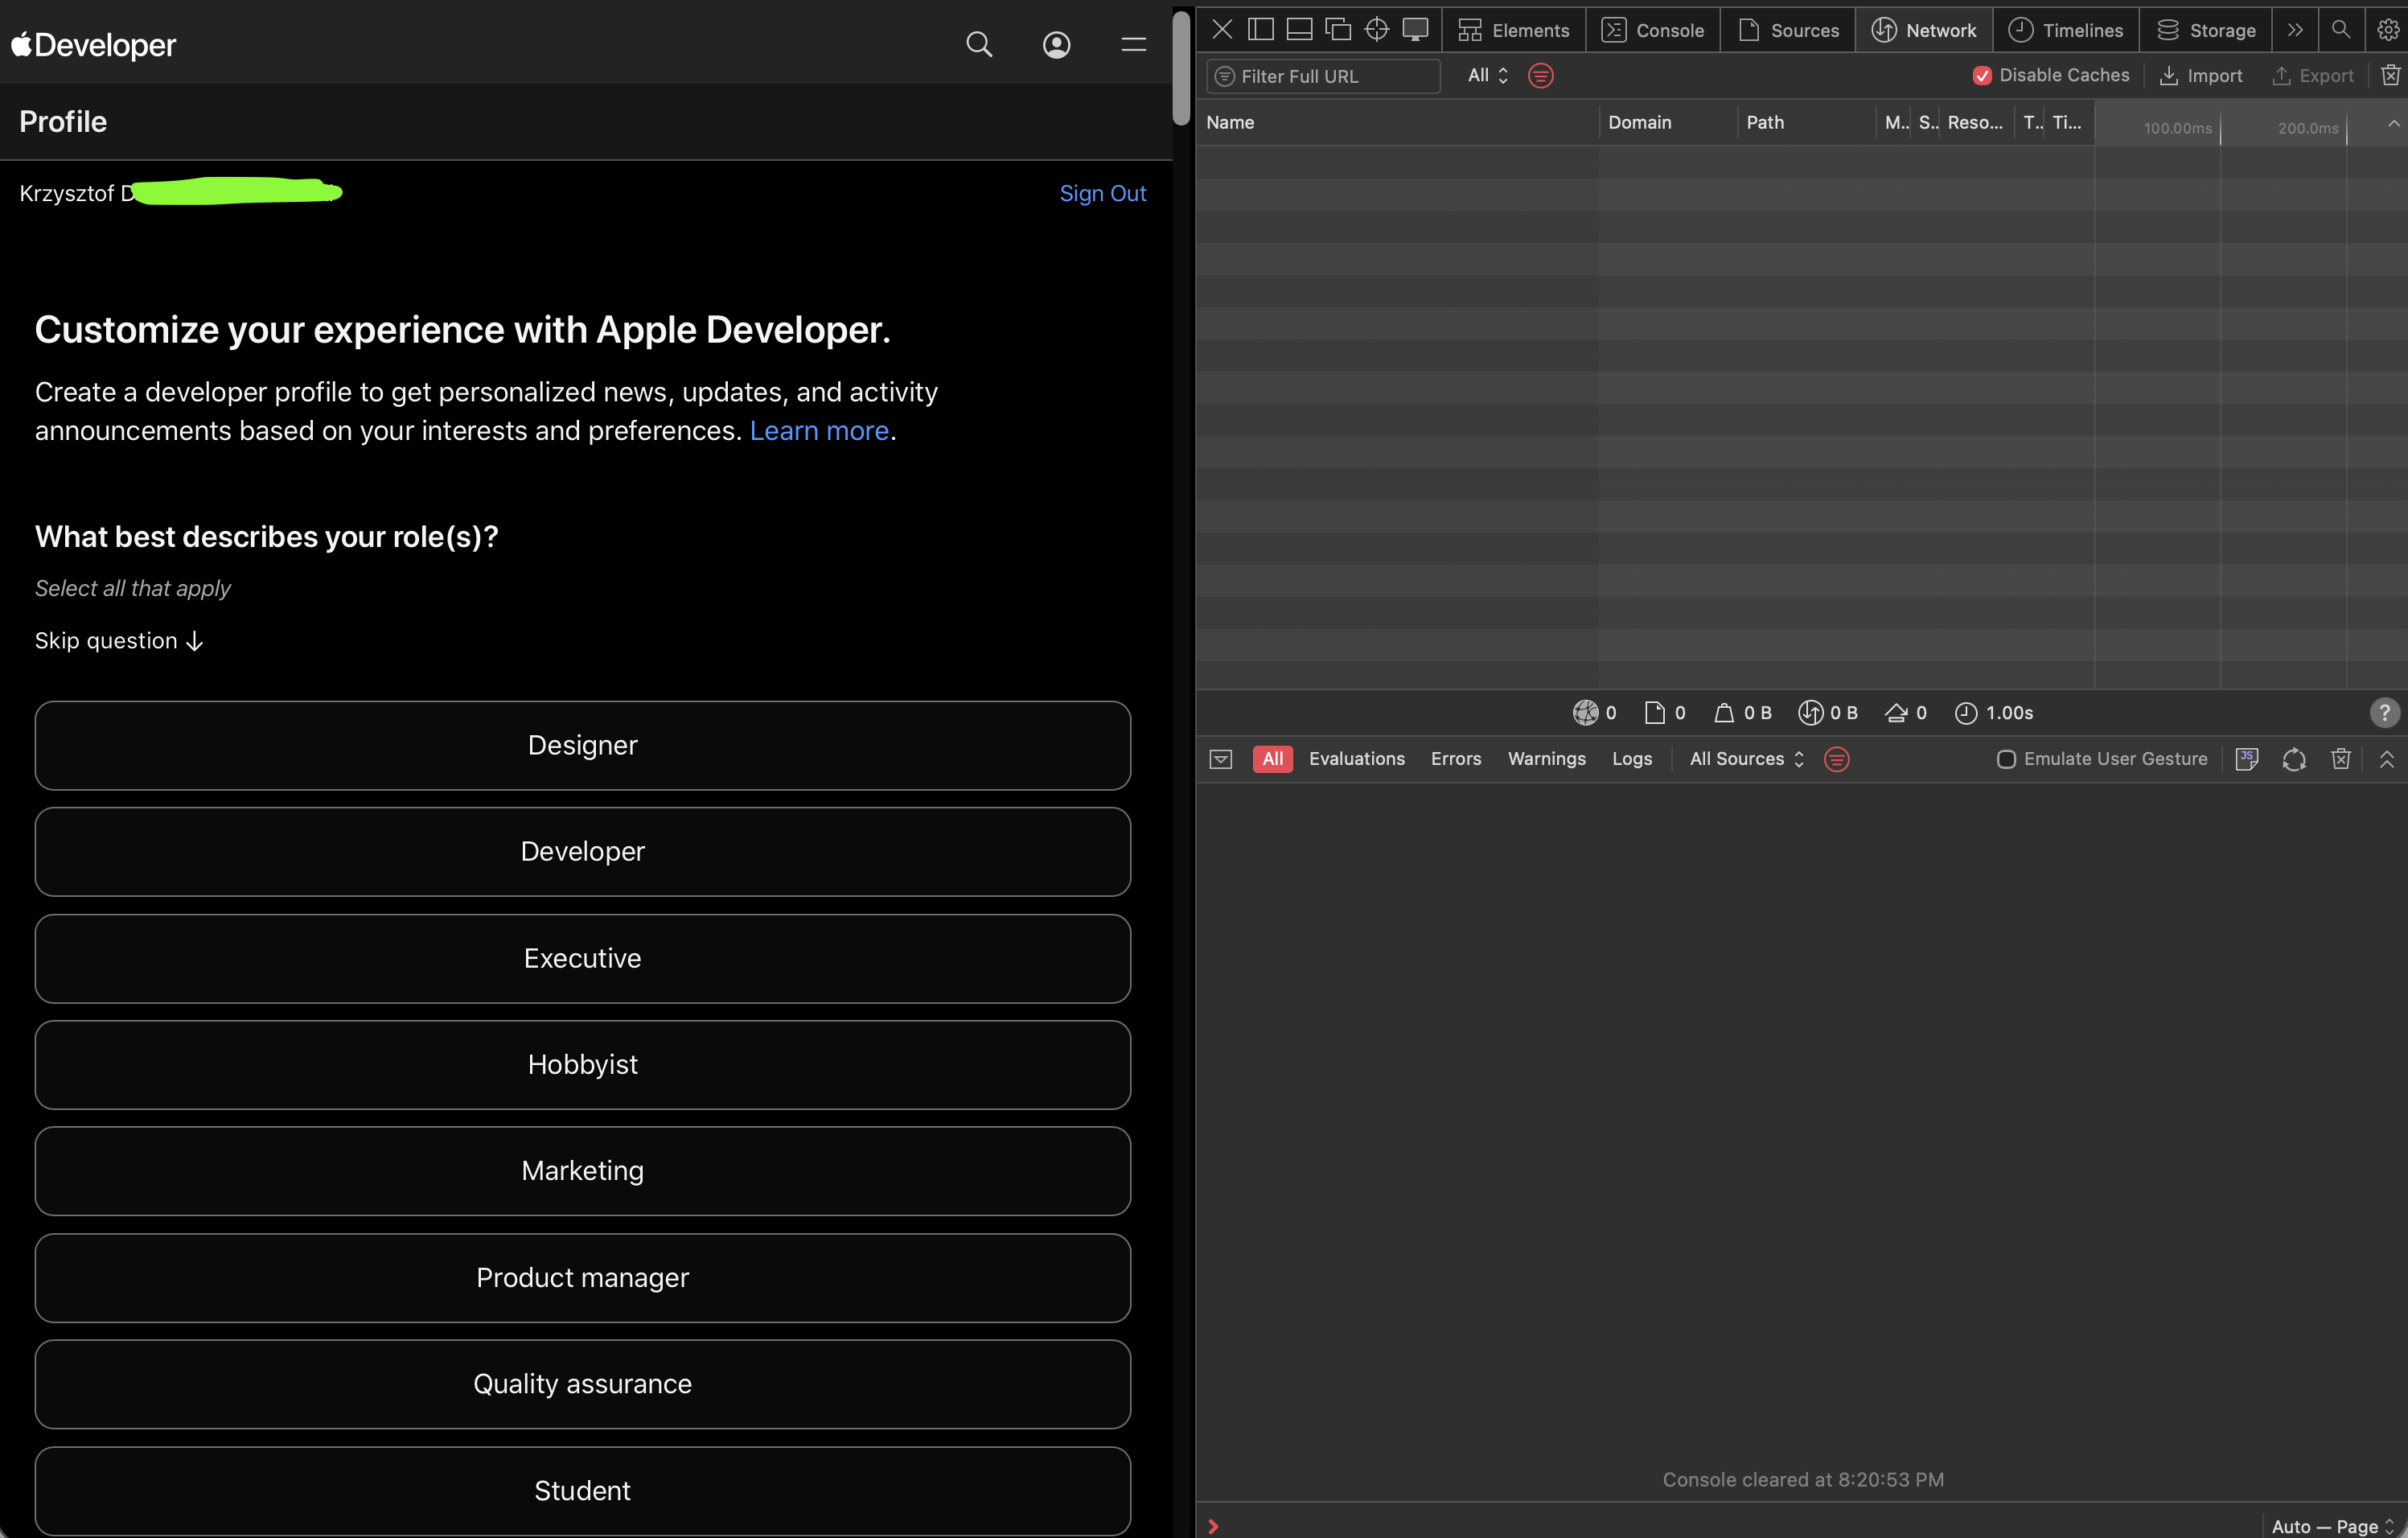Click the account profile icon in header

(x=1056, y=45)
